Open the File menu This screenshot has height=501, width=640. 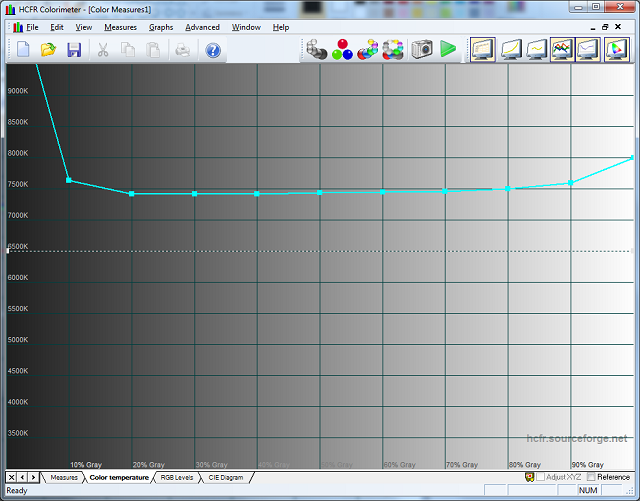click(32, 27)
